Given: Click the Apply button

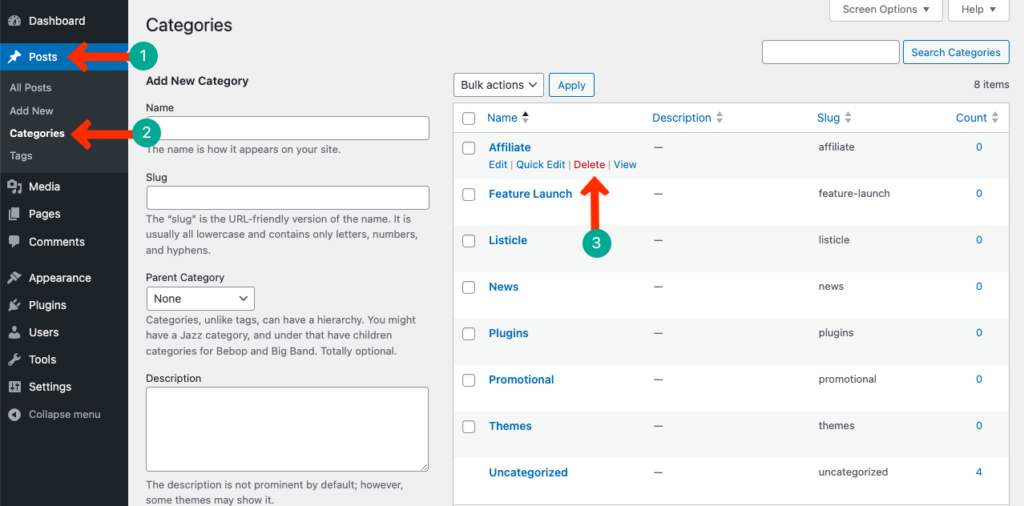Looking at the screenshot, I should [571, 85].
